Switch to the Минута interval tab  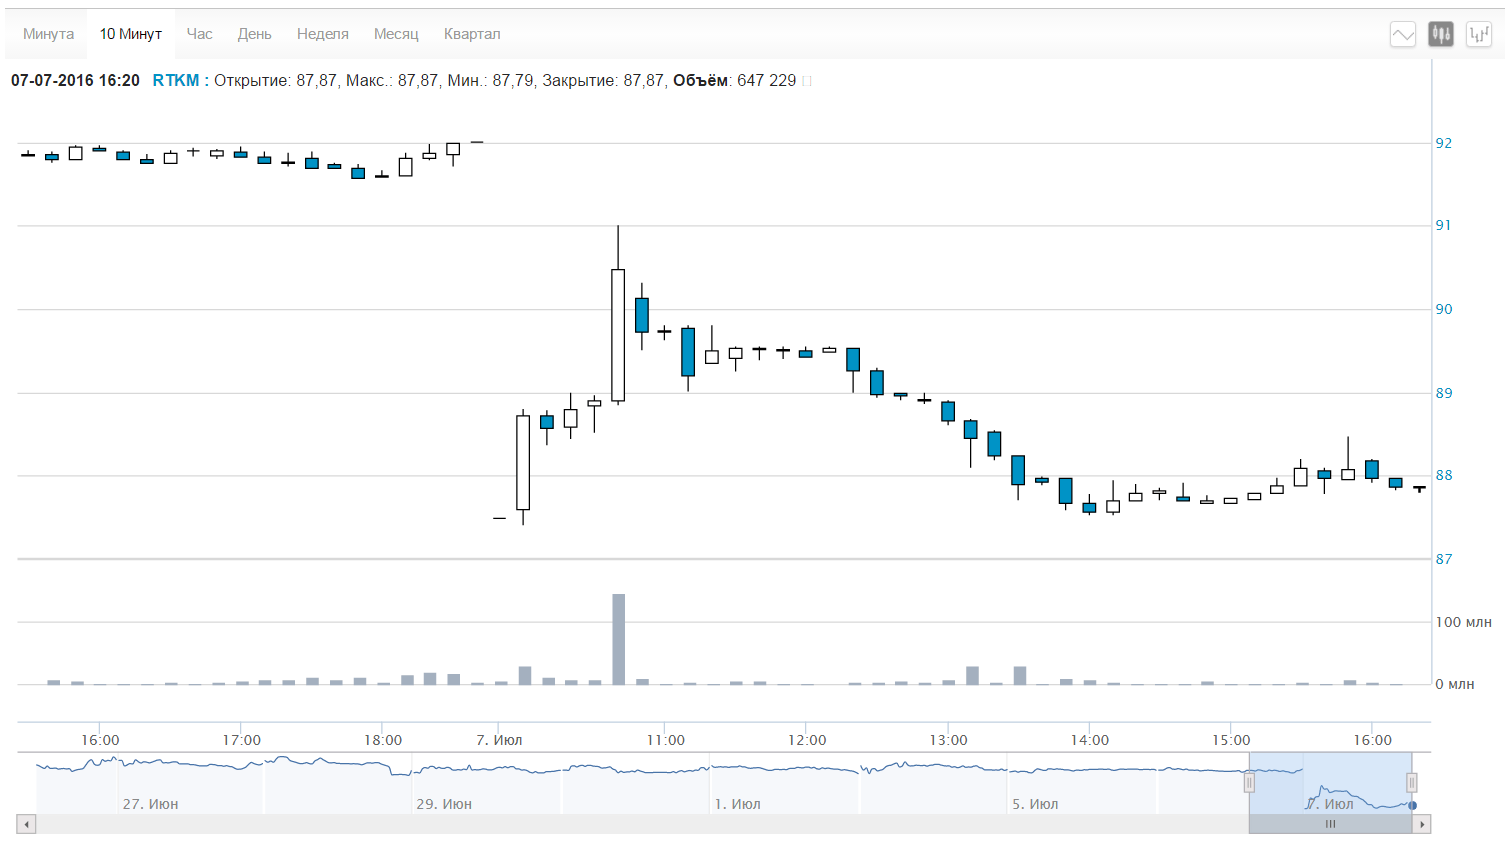click(48, 34)
